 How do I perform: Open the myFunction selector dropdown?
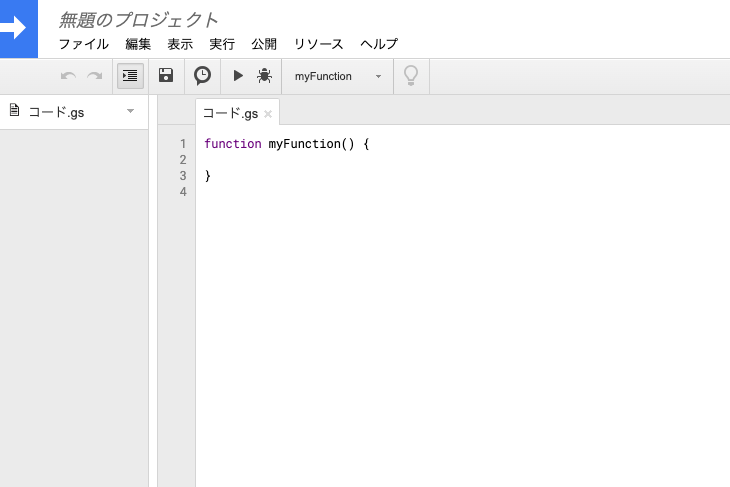click(338, 76)
